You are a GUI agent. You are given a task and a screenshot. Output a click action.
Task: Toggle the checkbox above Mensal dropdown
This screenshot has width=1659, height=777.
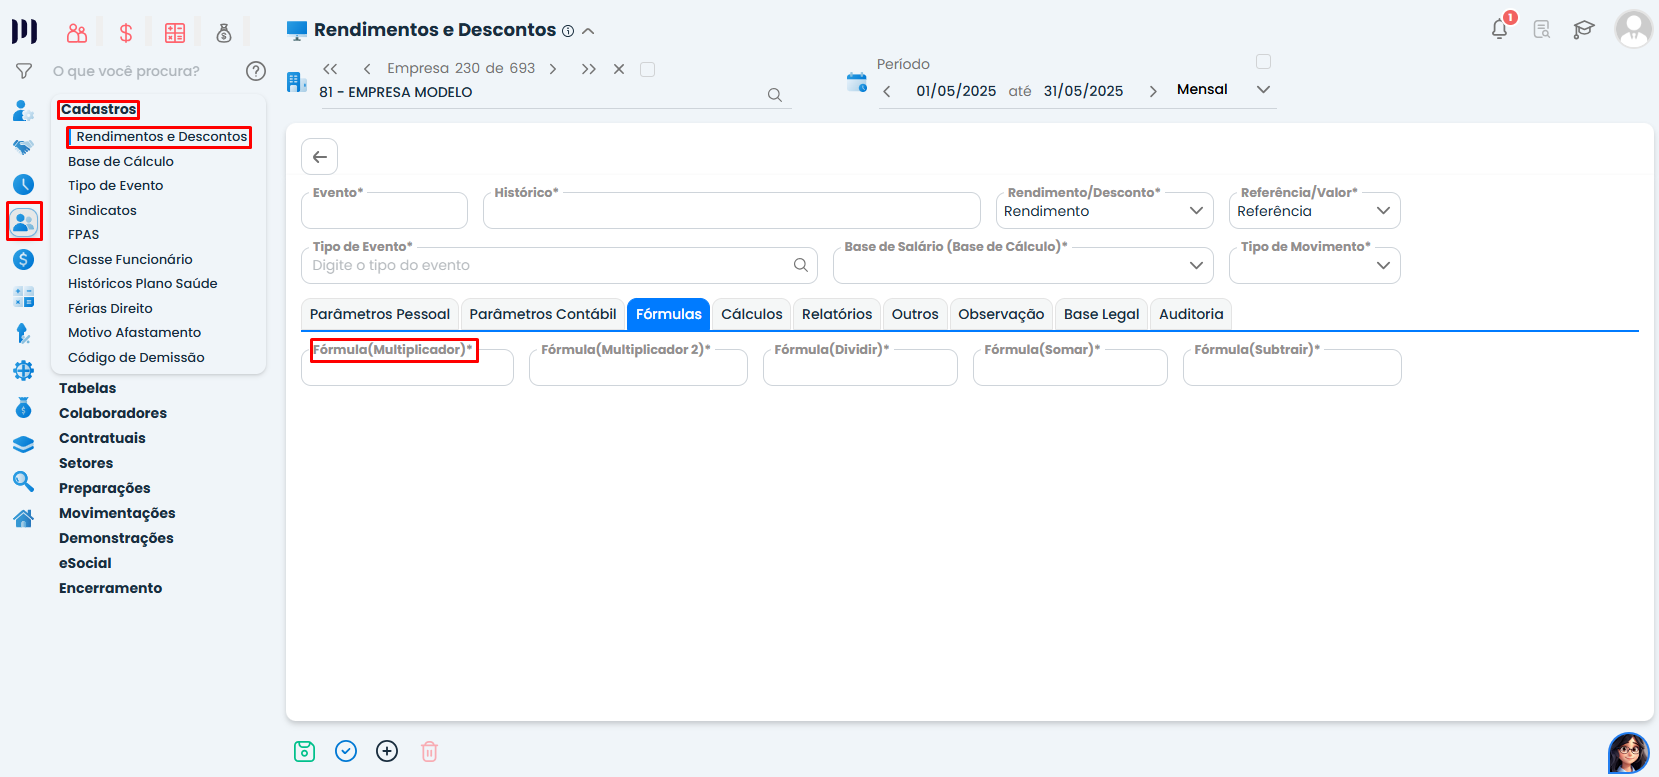[1263, 62]
